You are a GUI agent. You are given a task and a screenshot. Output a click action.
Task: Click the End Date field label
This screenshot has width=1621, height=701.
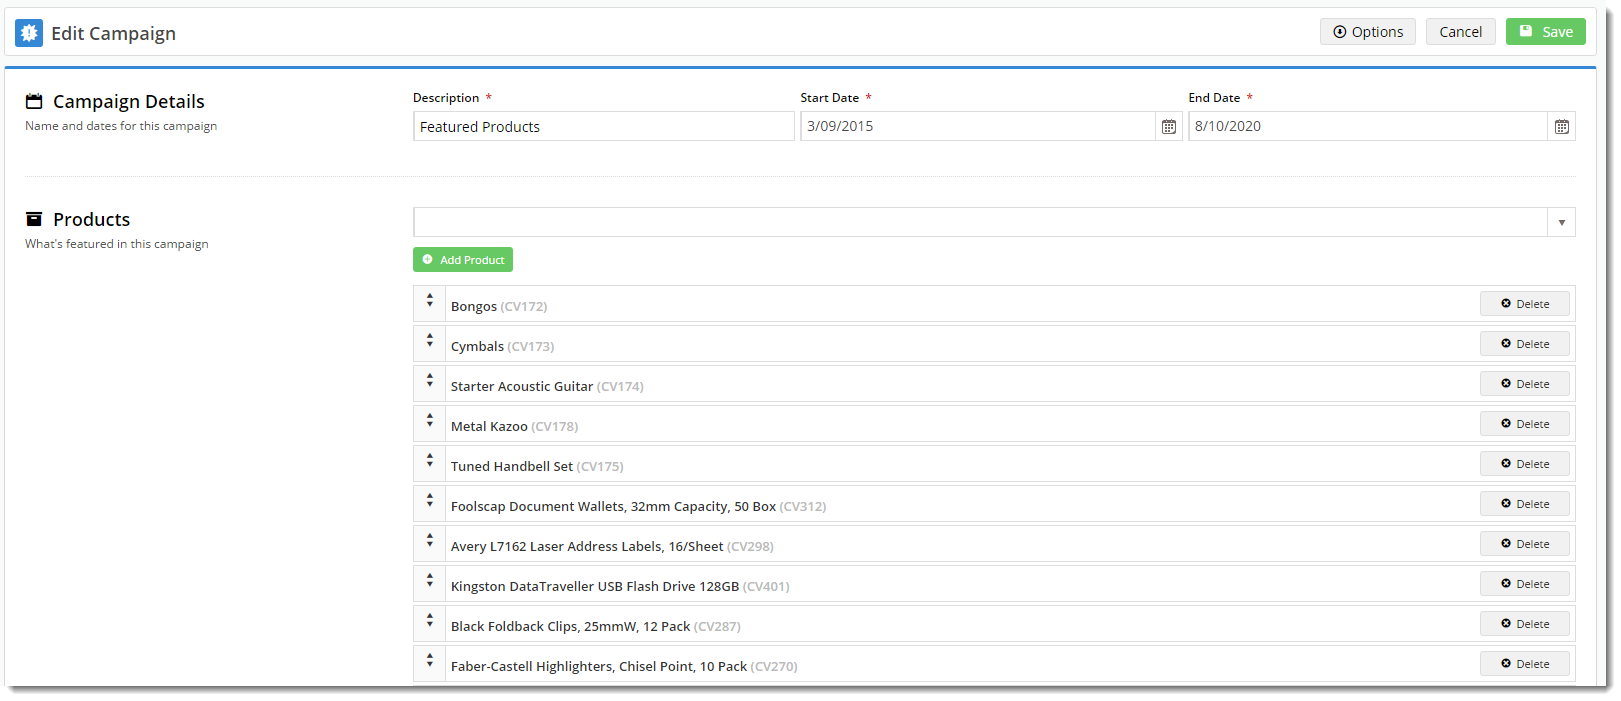1214,98
